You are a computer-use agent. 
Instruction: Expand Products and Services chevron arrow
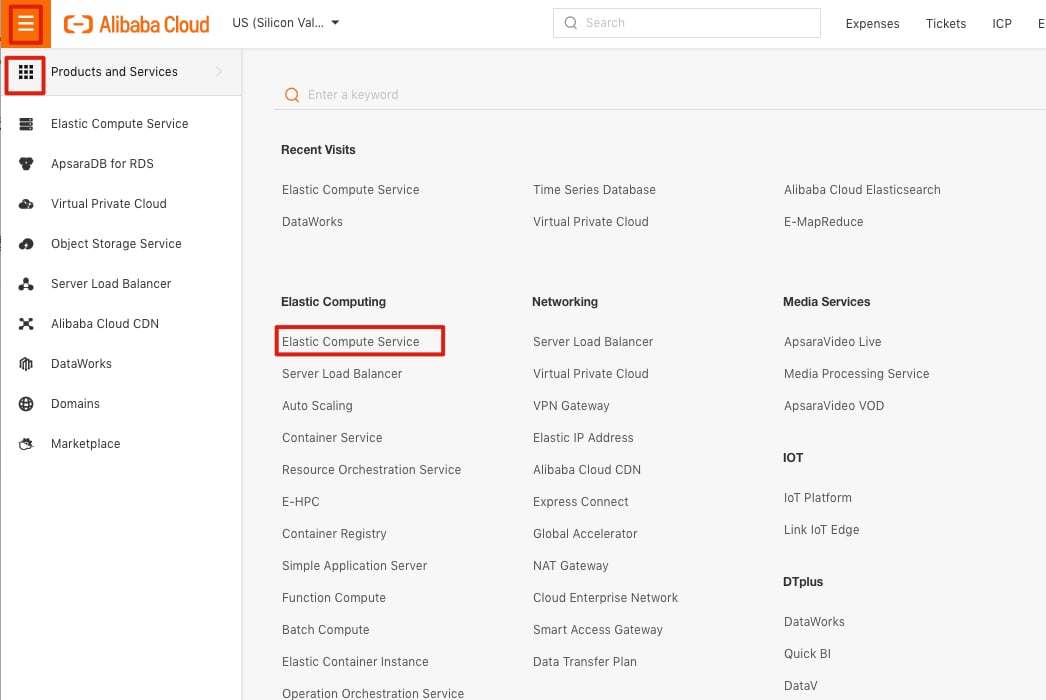point(219,71)
